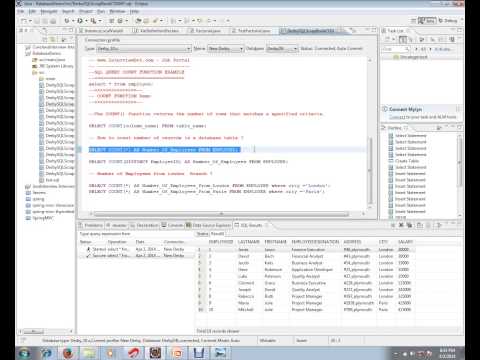Select the SQL Results tab

click(250, 225)
